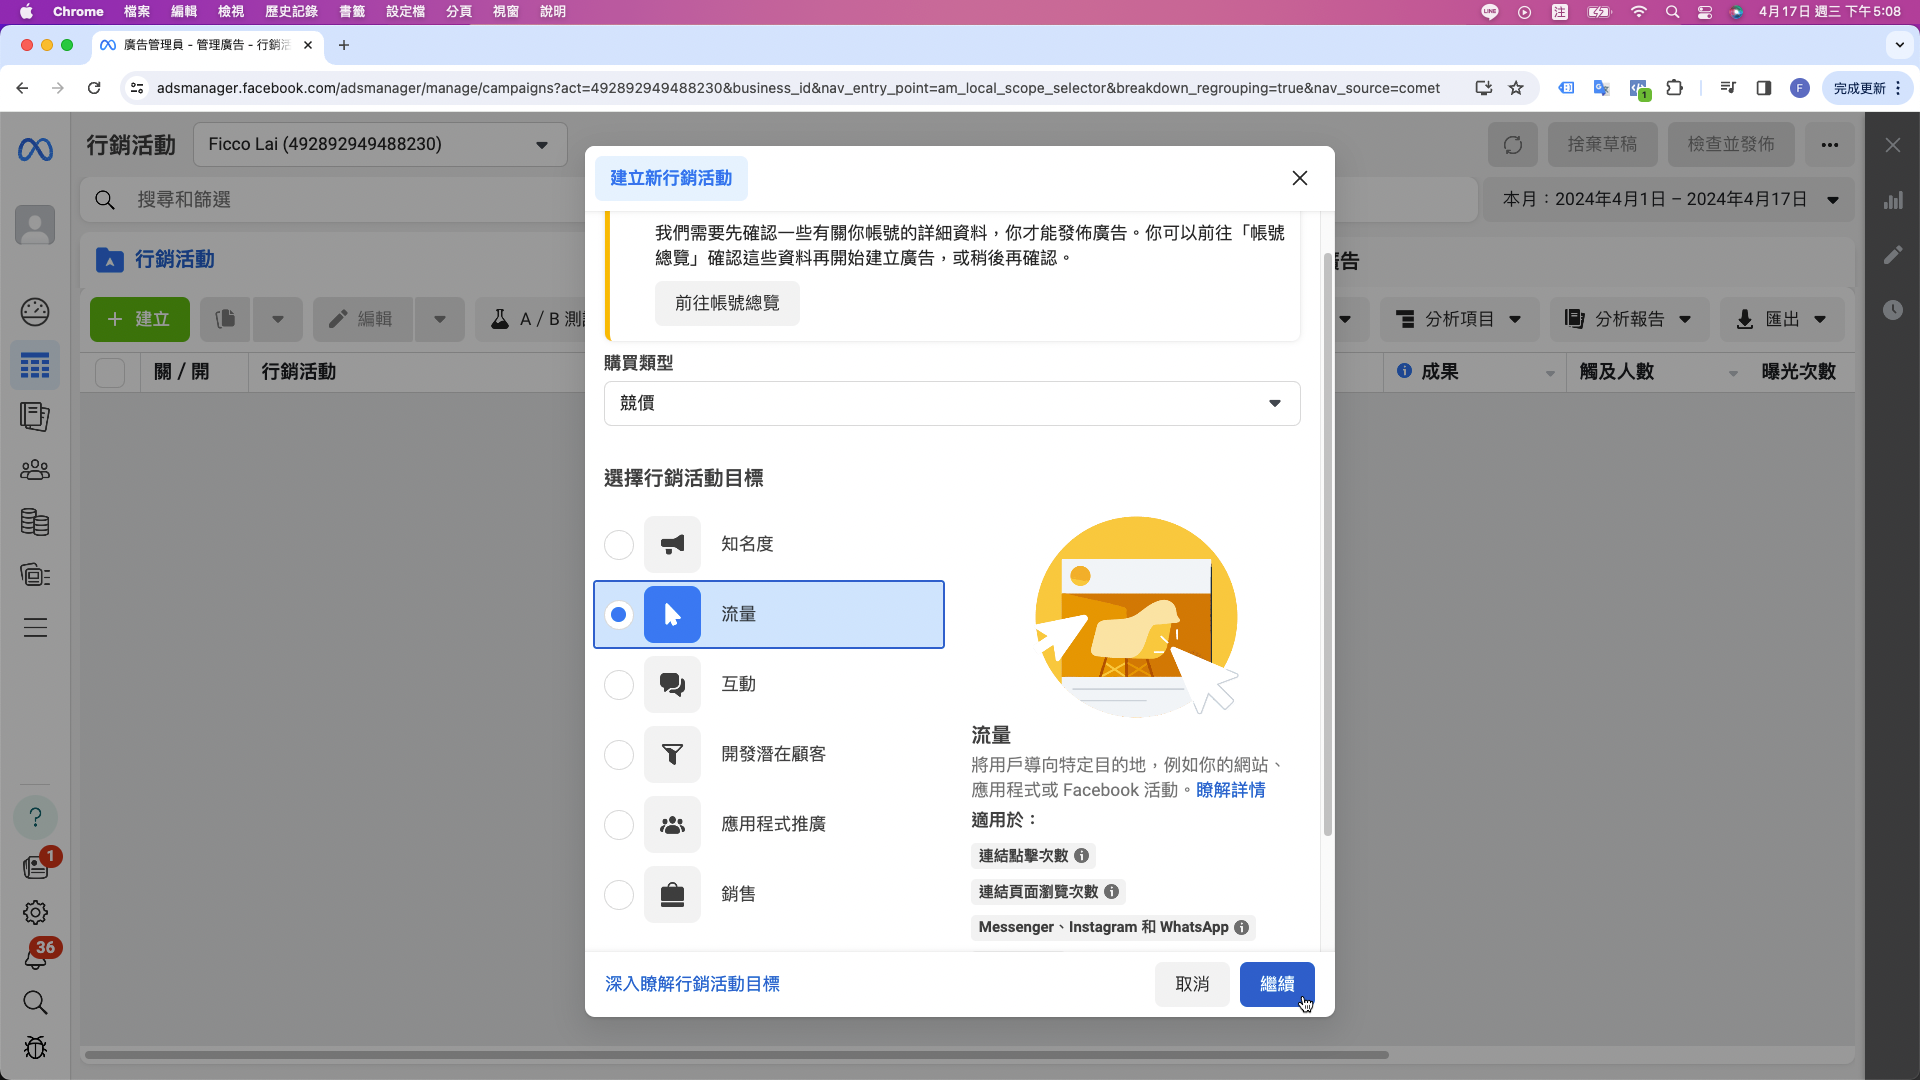Click the 前往帳號總覽 button
This screenshot has width=1920, height=1080.
pyautogui.click(x=727, y=303)
